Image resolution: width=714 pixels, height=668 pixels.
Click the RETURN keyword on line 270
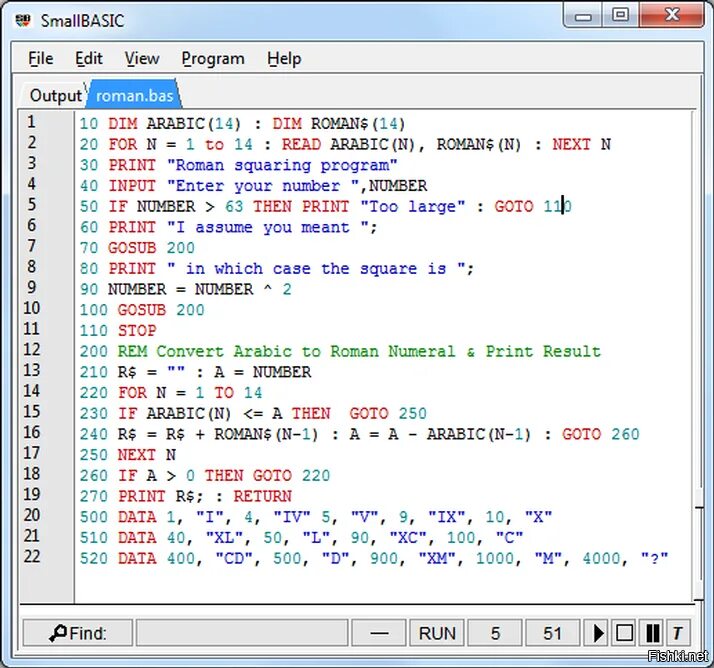click(263, 496)
